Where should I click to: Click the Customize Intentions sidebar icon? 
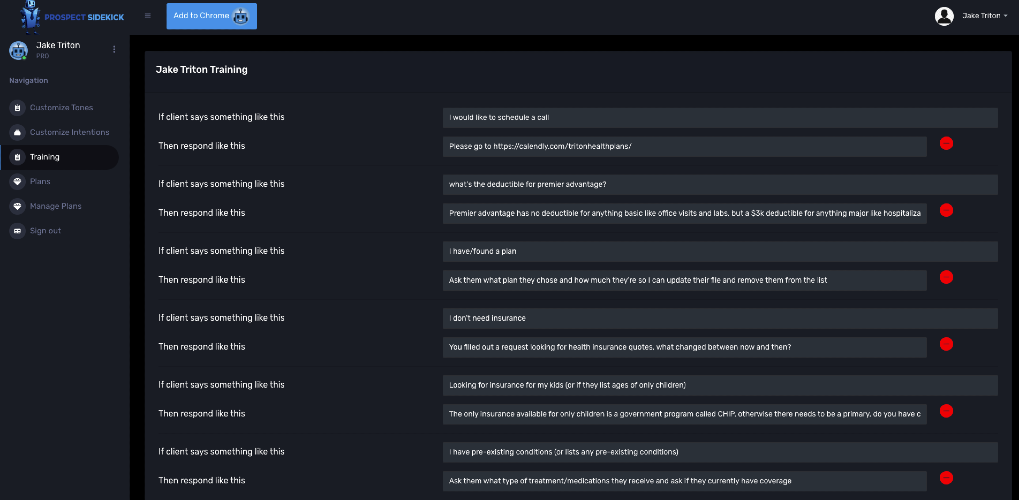click(16, 132)
